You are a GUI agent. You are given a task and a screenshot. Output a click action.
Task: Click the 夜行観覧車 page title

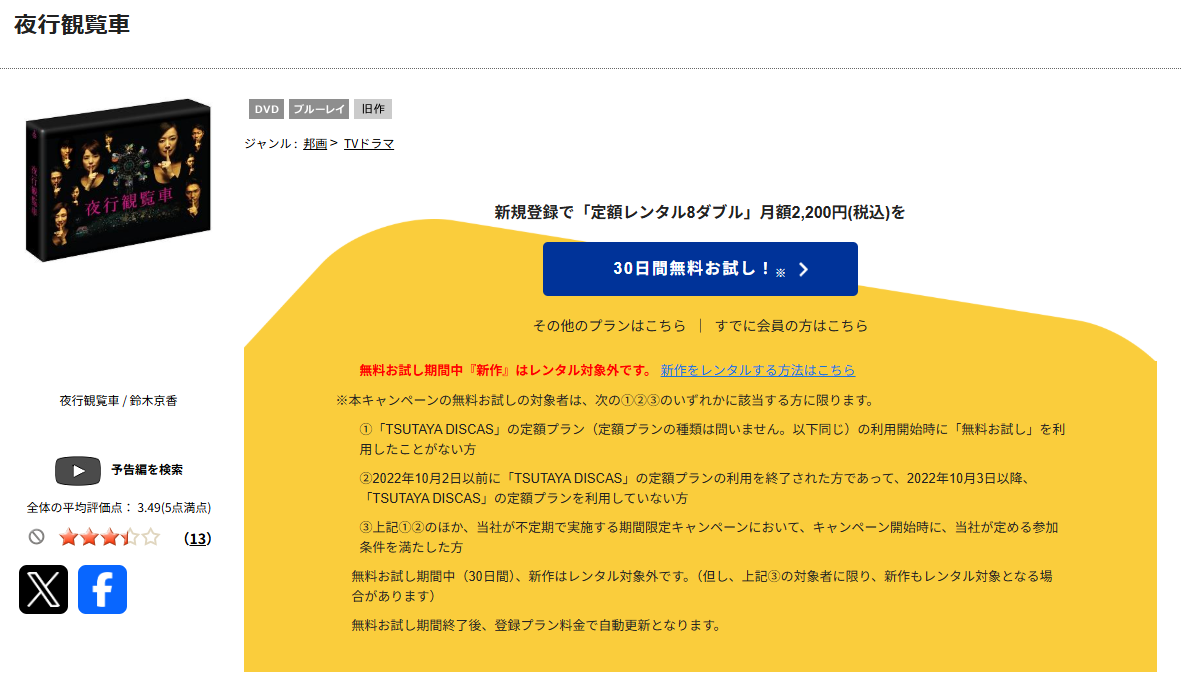pos(72,24)
